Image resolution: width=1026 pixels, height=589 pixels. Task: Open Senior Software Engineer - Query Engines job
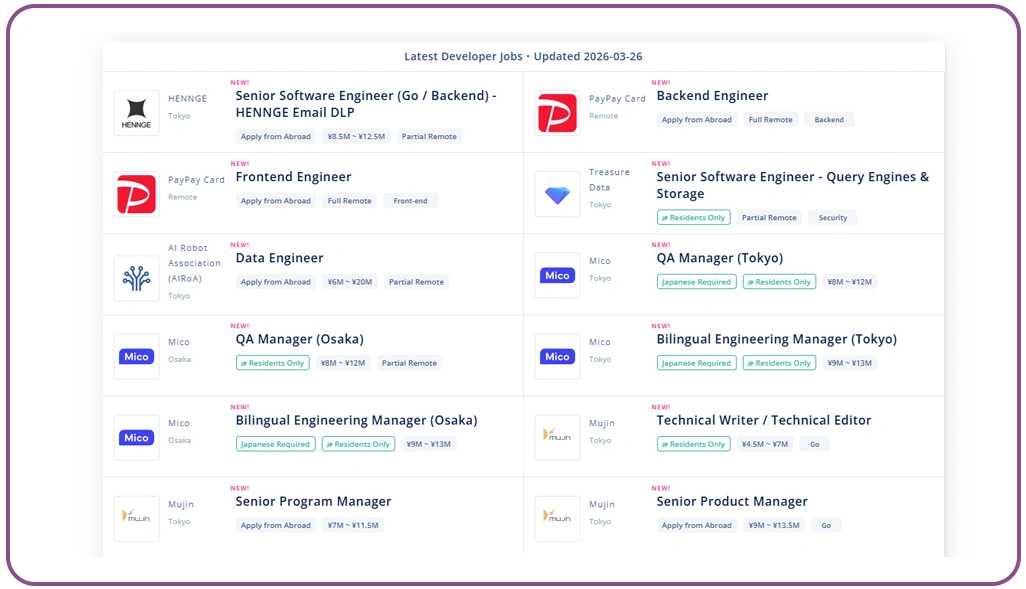pyautogui.click(x=792, y=185)
